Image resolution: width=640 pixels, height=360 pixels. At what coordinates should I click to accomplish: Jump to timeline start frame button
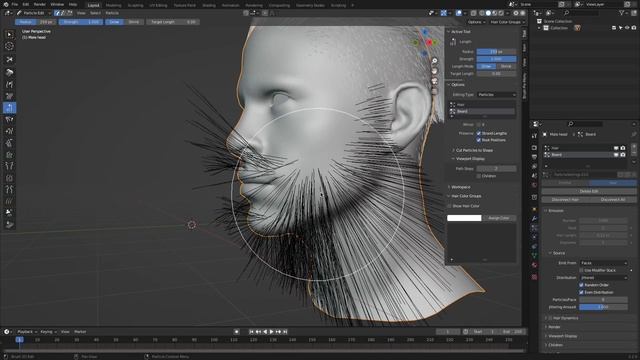tap(251, 332)
